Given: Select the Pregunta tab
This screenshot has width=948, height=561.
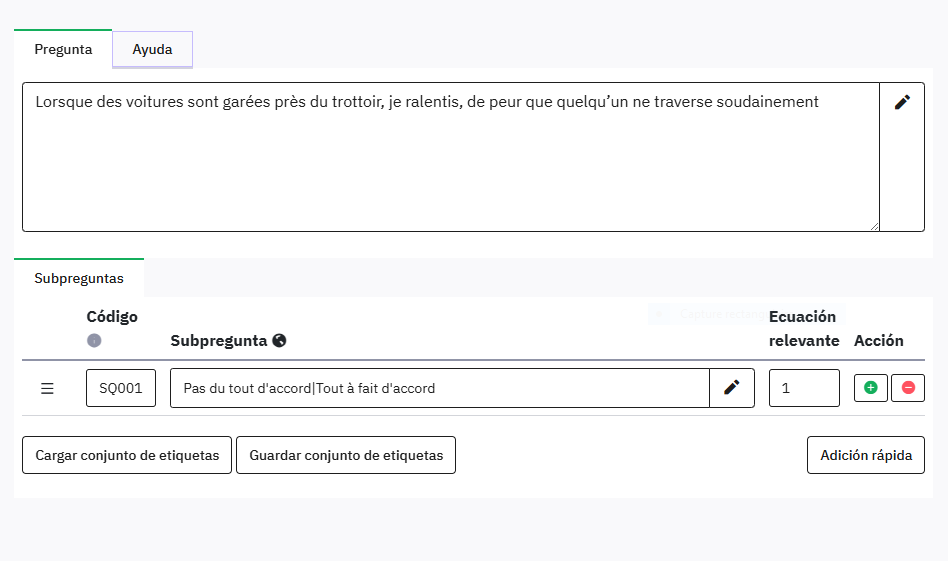Looking at the screenshot, I should (x=63, y=49).
